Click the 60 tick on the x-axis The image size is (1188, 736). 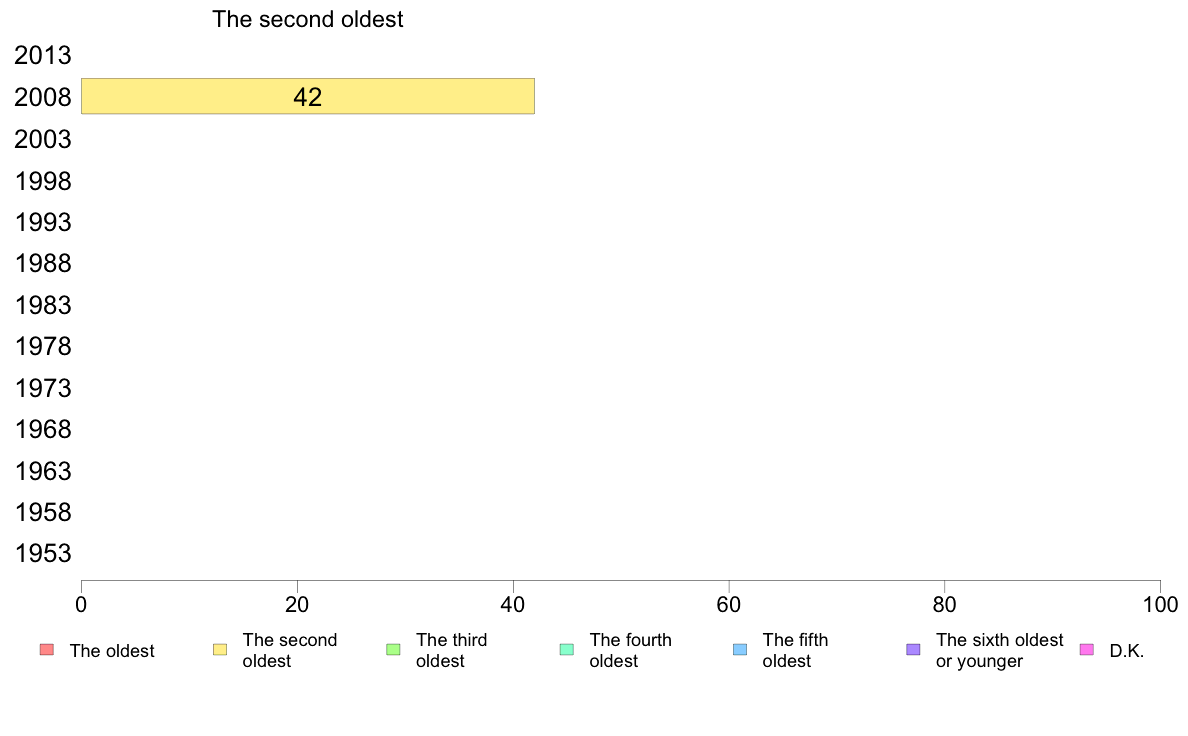pos(729,604)
